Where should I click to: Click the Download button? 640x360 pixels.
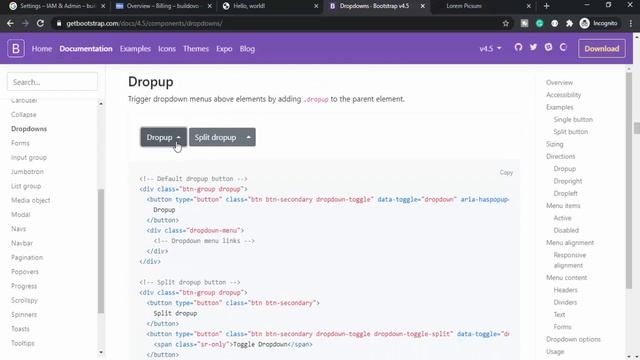pos(602,49)
